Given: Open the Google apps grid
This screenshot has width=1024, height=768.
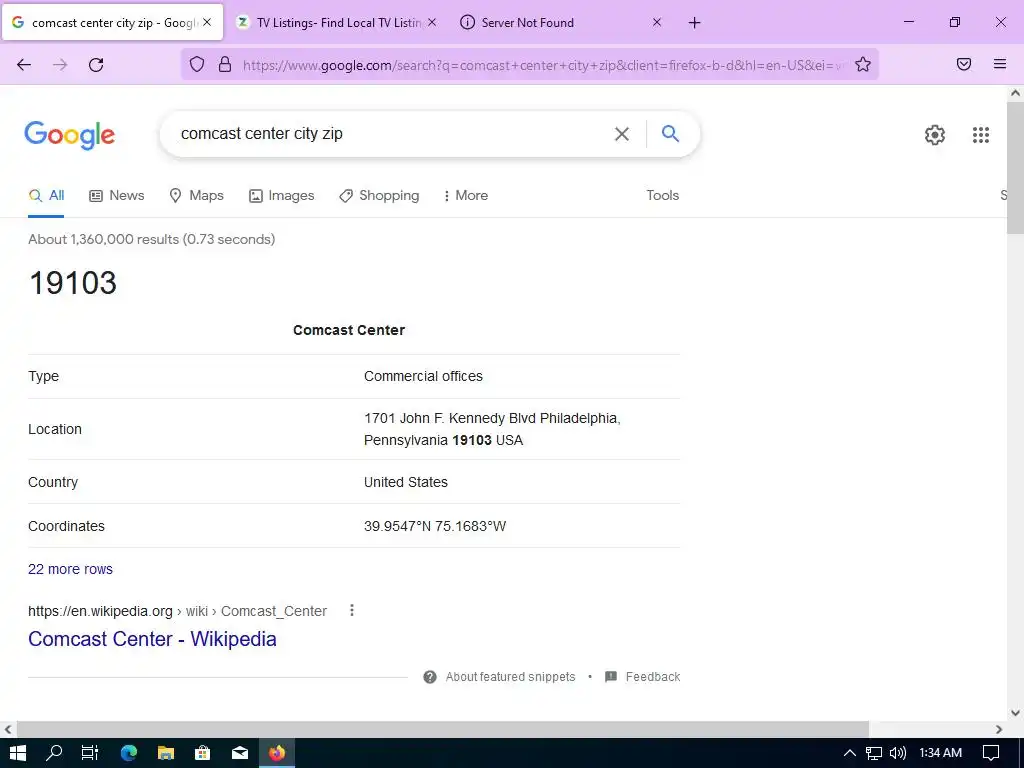Looking at the screenshot, I should 980,135.
